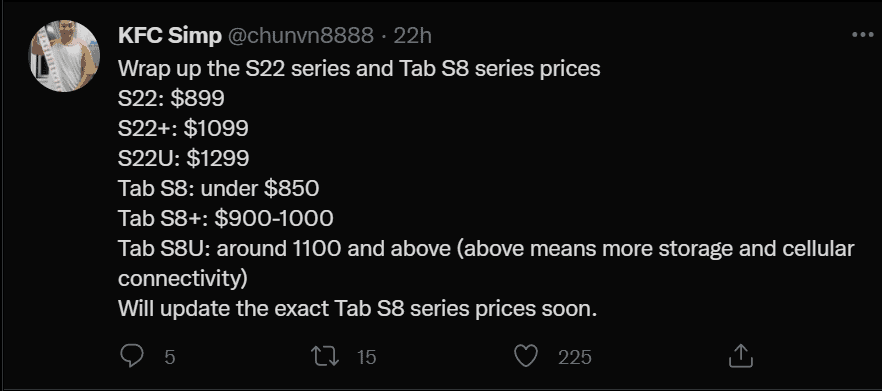Click the 22h timestamp

point(412,36)
